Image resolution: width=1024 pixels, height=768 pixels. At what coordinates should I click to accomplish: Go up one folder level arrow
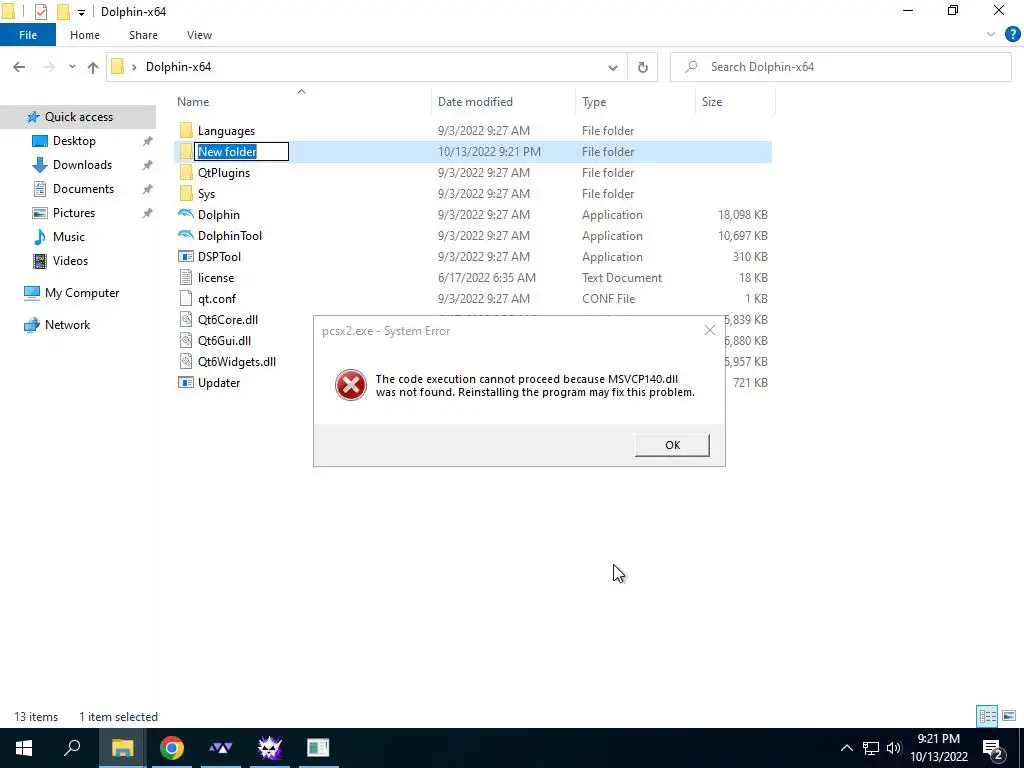click(x=93, y=67)
